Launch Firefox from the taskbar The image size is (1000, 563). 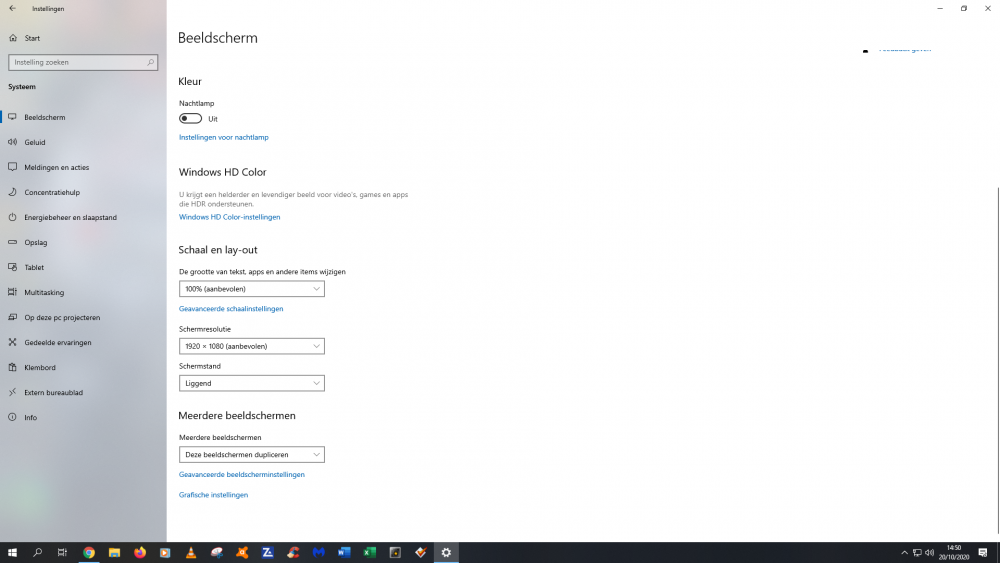(x=140, y=552)
